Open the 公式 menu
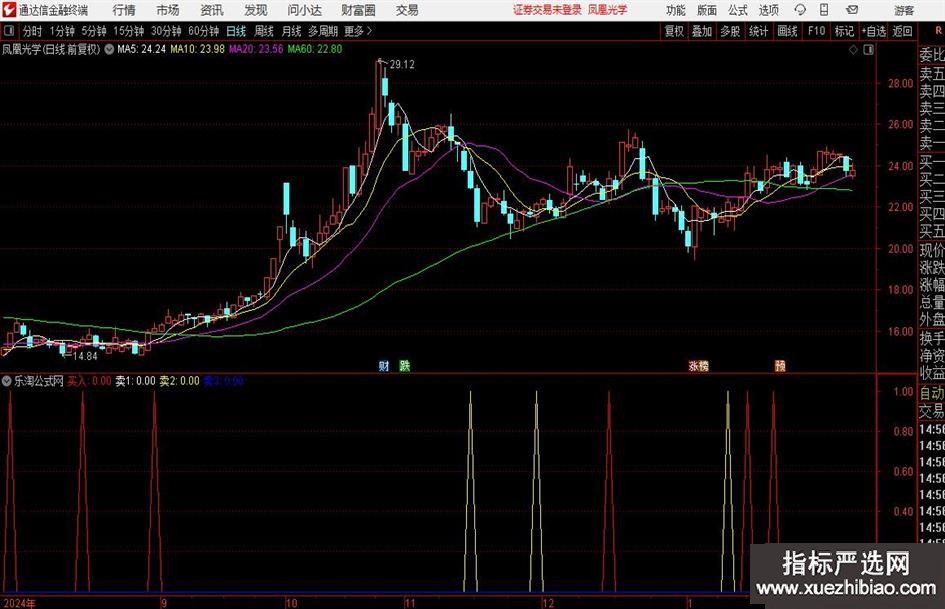This screenshot has width=945, height=609. pyautogui.click(x=737, y=10)
